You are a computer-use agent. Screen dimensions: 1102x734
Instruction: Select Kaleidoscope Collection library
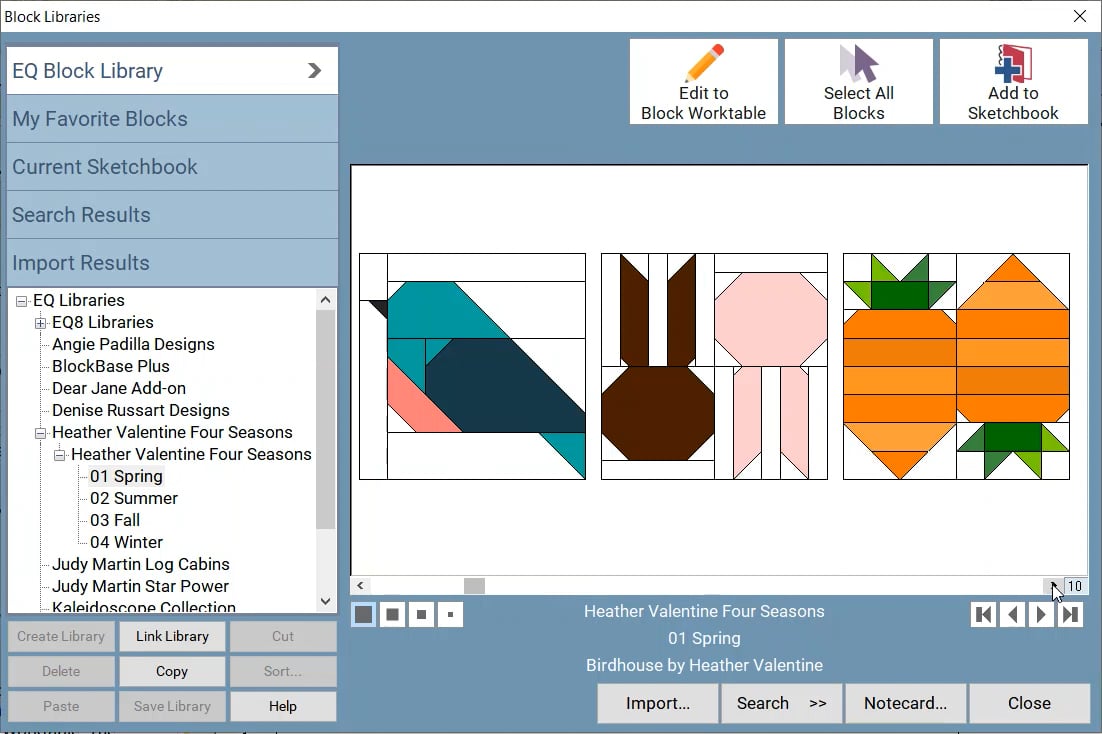[143, 606]
